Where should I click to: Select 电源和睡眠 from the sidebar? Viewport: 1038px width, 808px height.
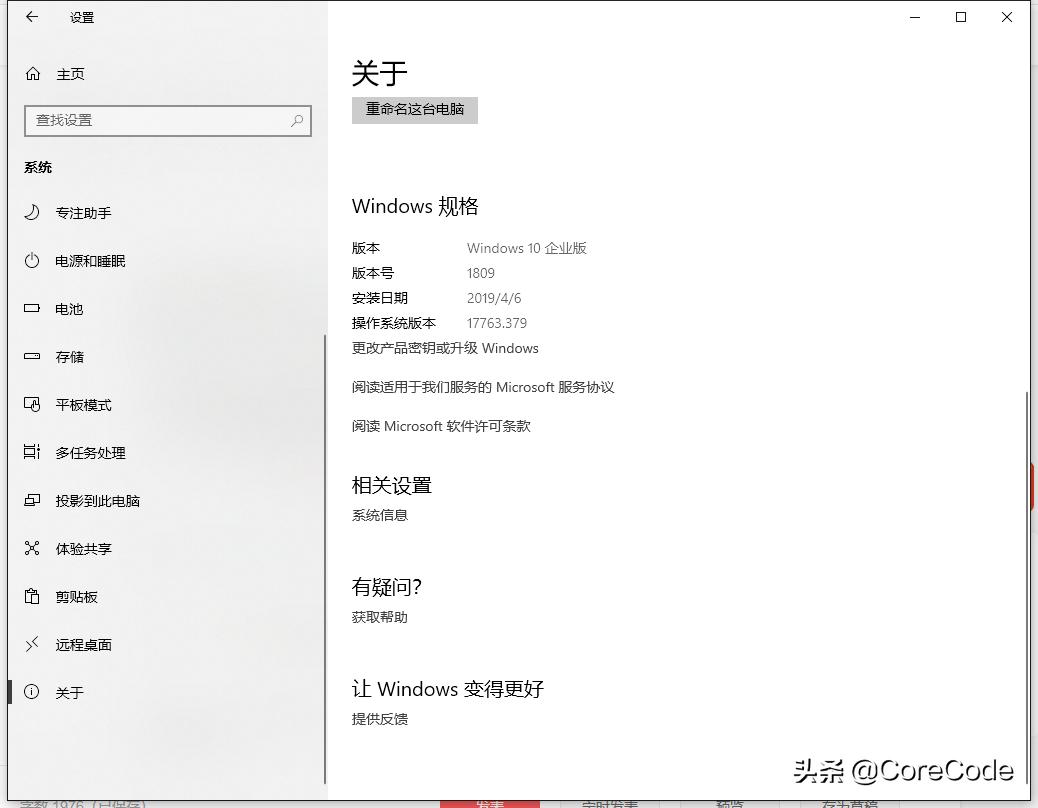pyautogui.click(x=95, y=261)
